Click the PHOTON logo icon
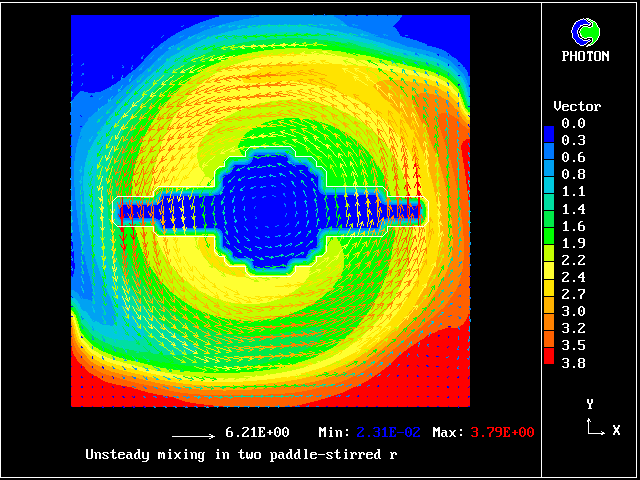Screen dimensions: 640x480 tap(583, 32)
